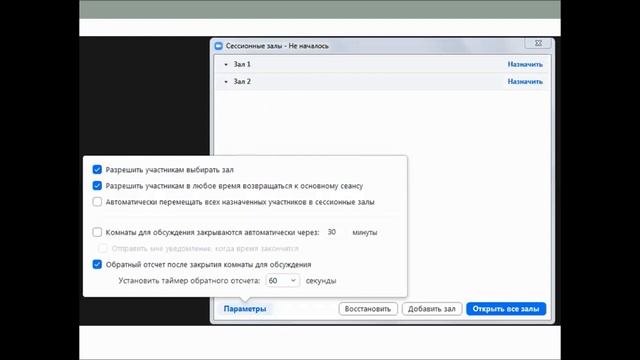Select the 'Зал 2' row label
This screenshot has height=360, width=640.
point(242,82)
